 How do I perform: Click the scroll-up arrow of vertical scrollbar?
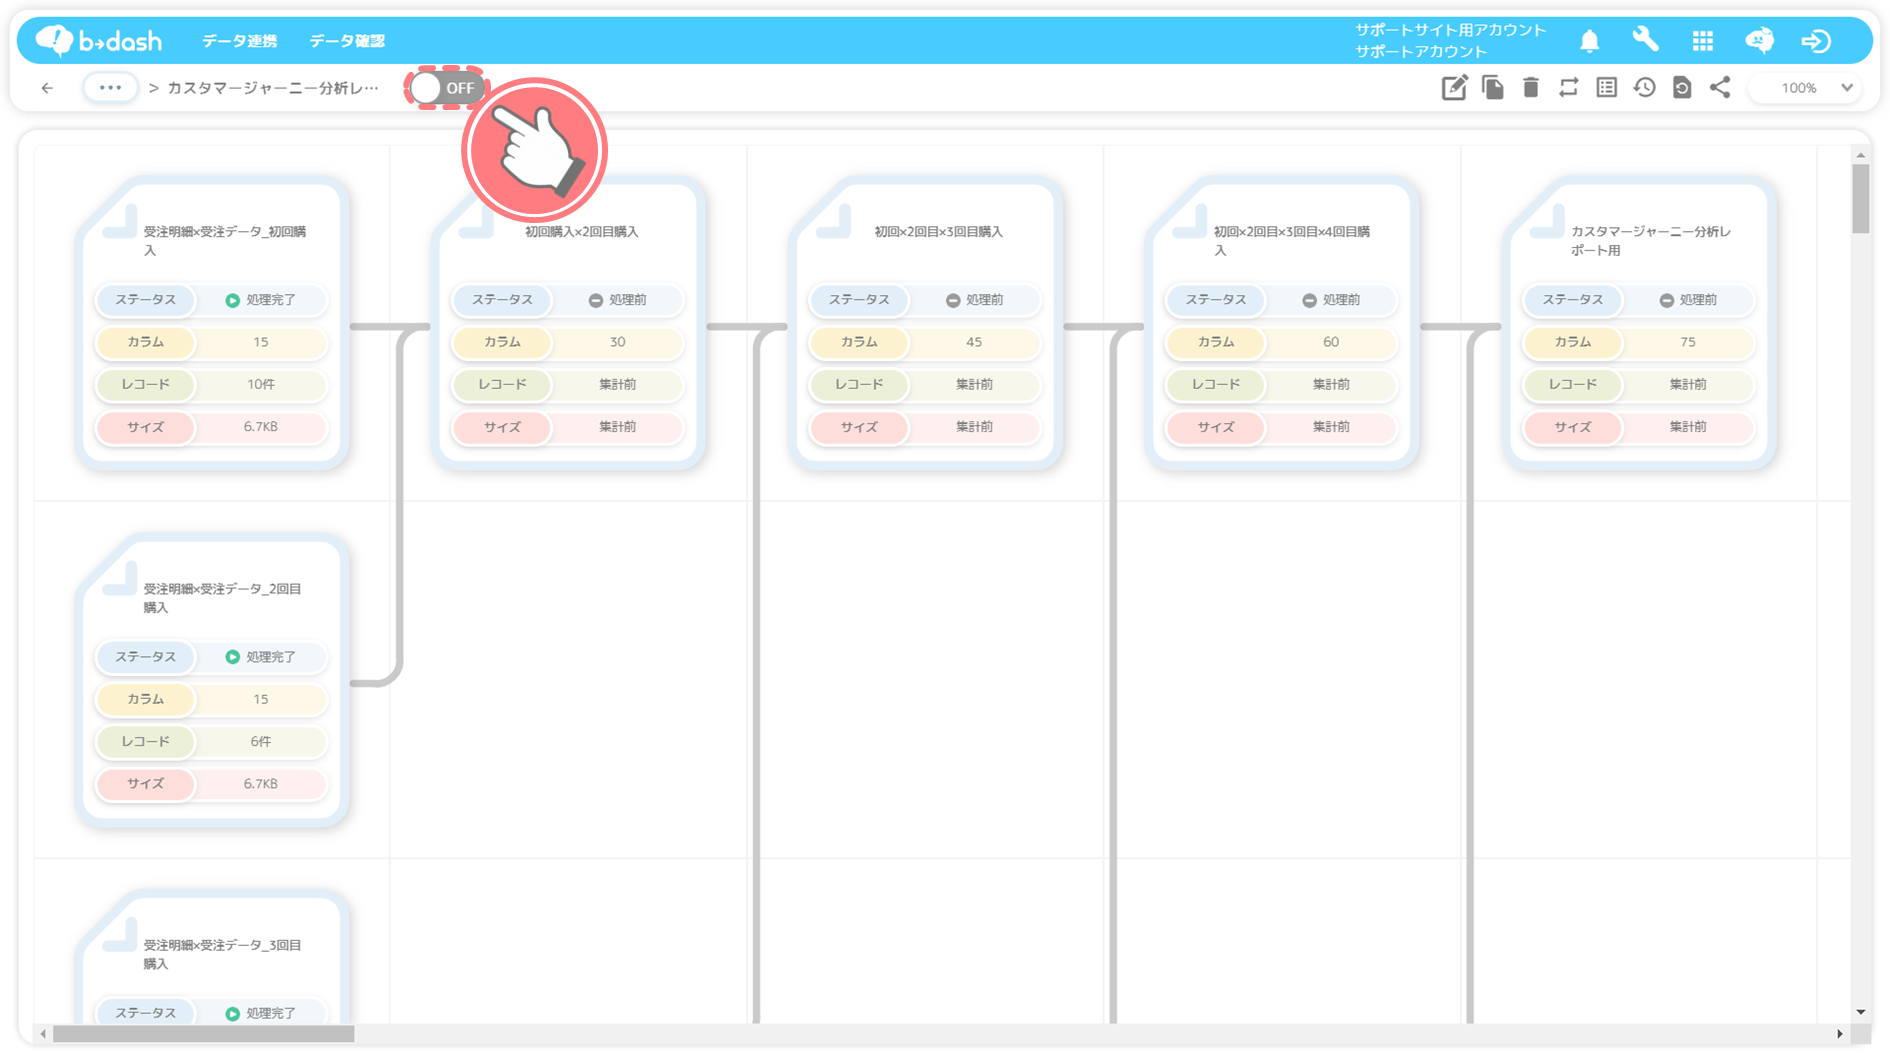[1860, 155]
